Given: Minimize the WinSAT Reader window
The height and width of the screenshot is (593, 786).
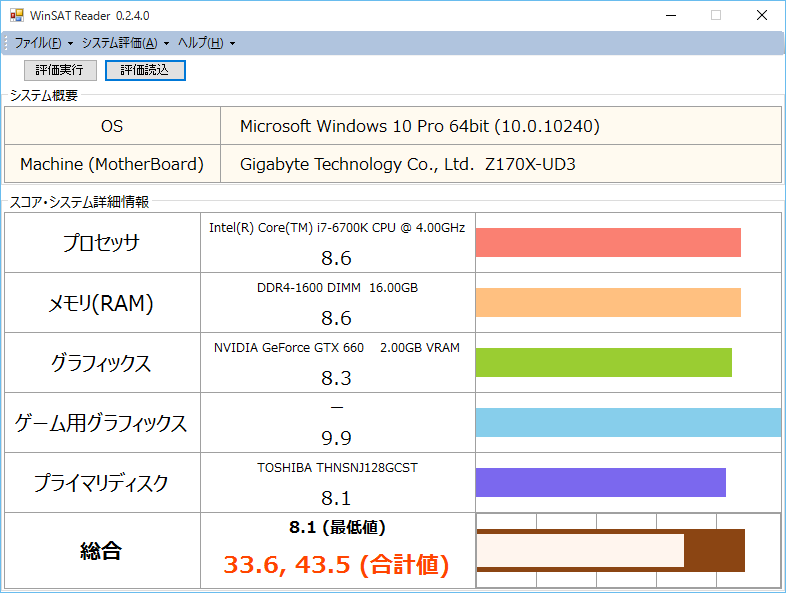Looking at the screenshot, I should point(671,16).
